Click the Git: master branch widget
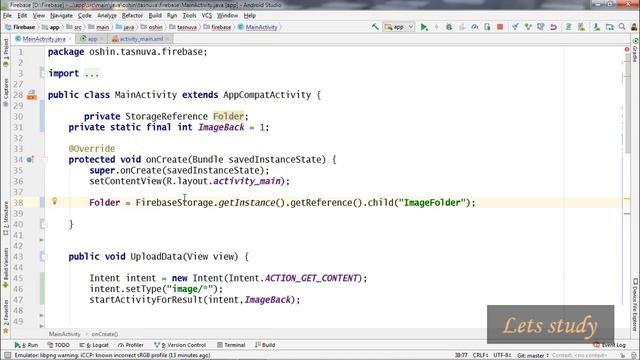Viewport: 640px width, 360px height. tap(533, 356)
